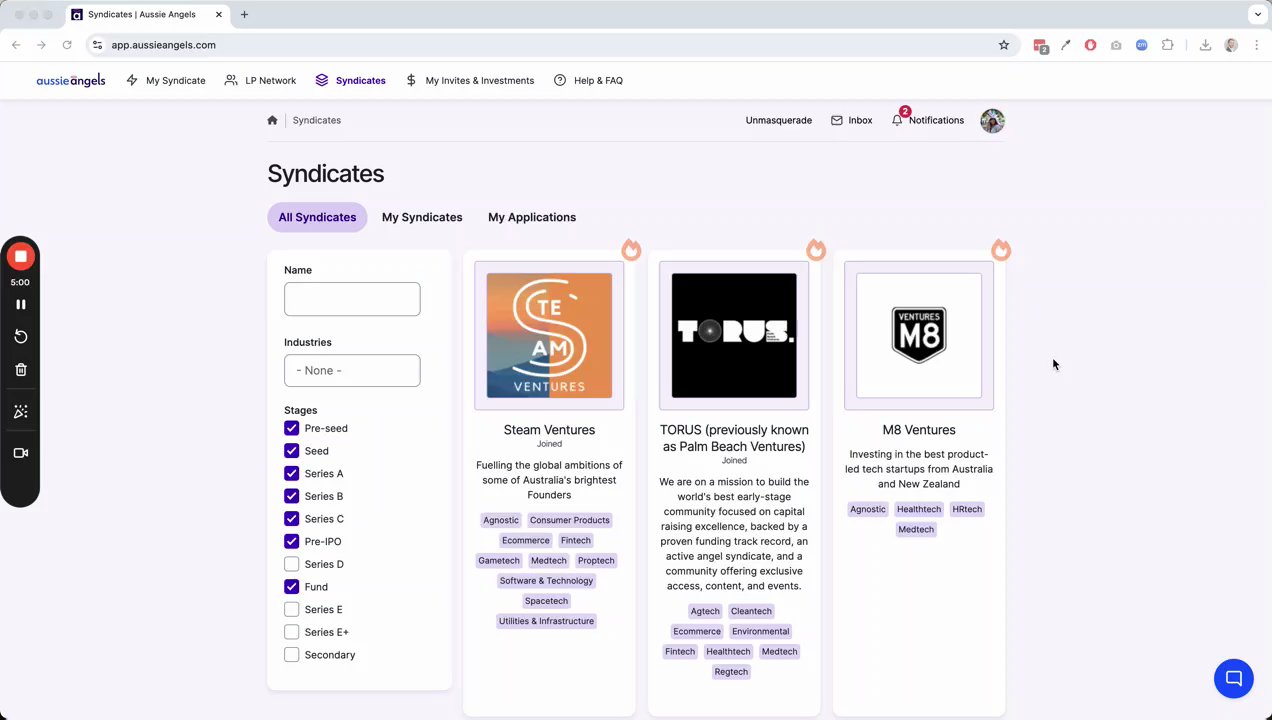Open Help & FAQ nav item
The image size is (1272, 720).
pyautogui.click(x=588, y=80)
